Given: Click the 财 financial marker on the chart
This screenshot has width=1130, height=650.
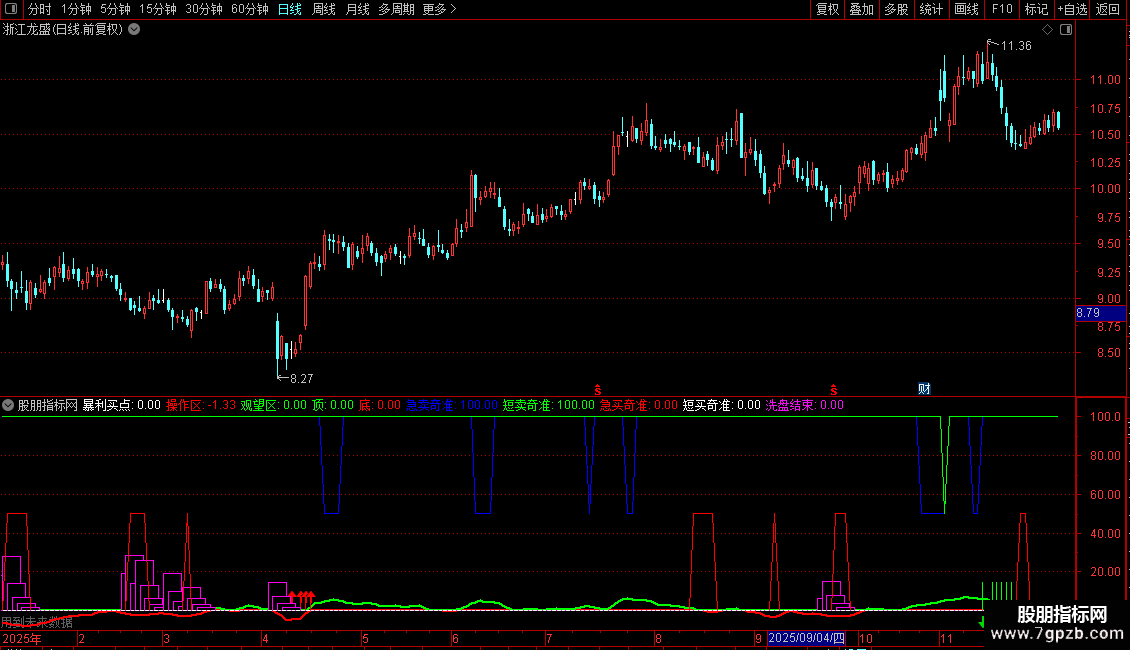Looking at the screenshot, I should click(924, 389).
